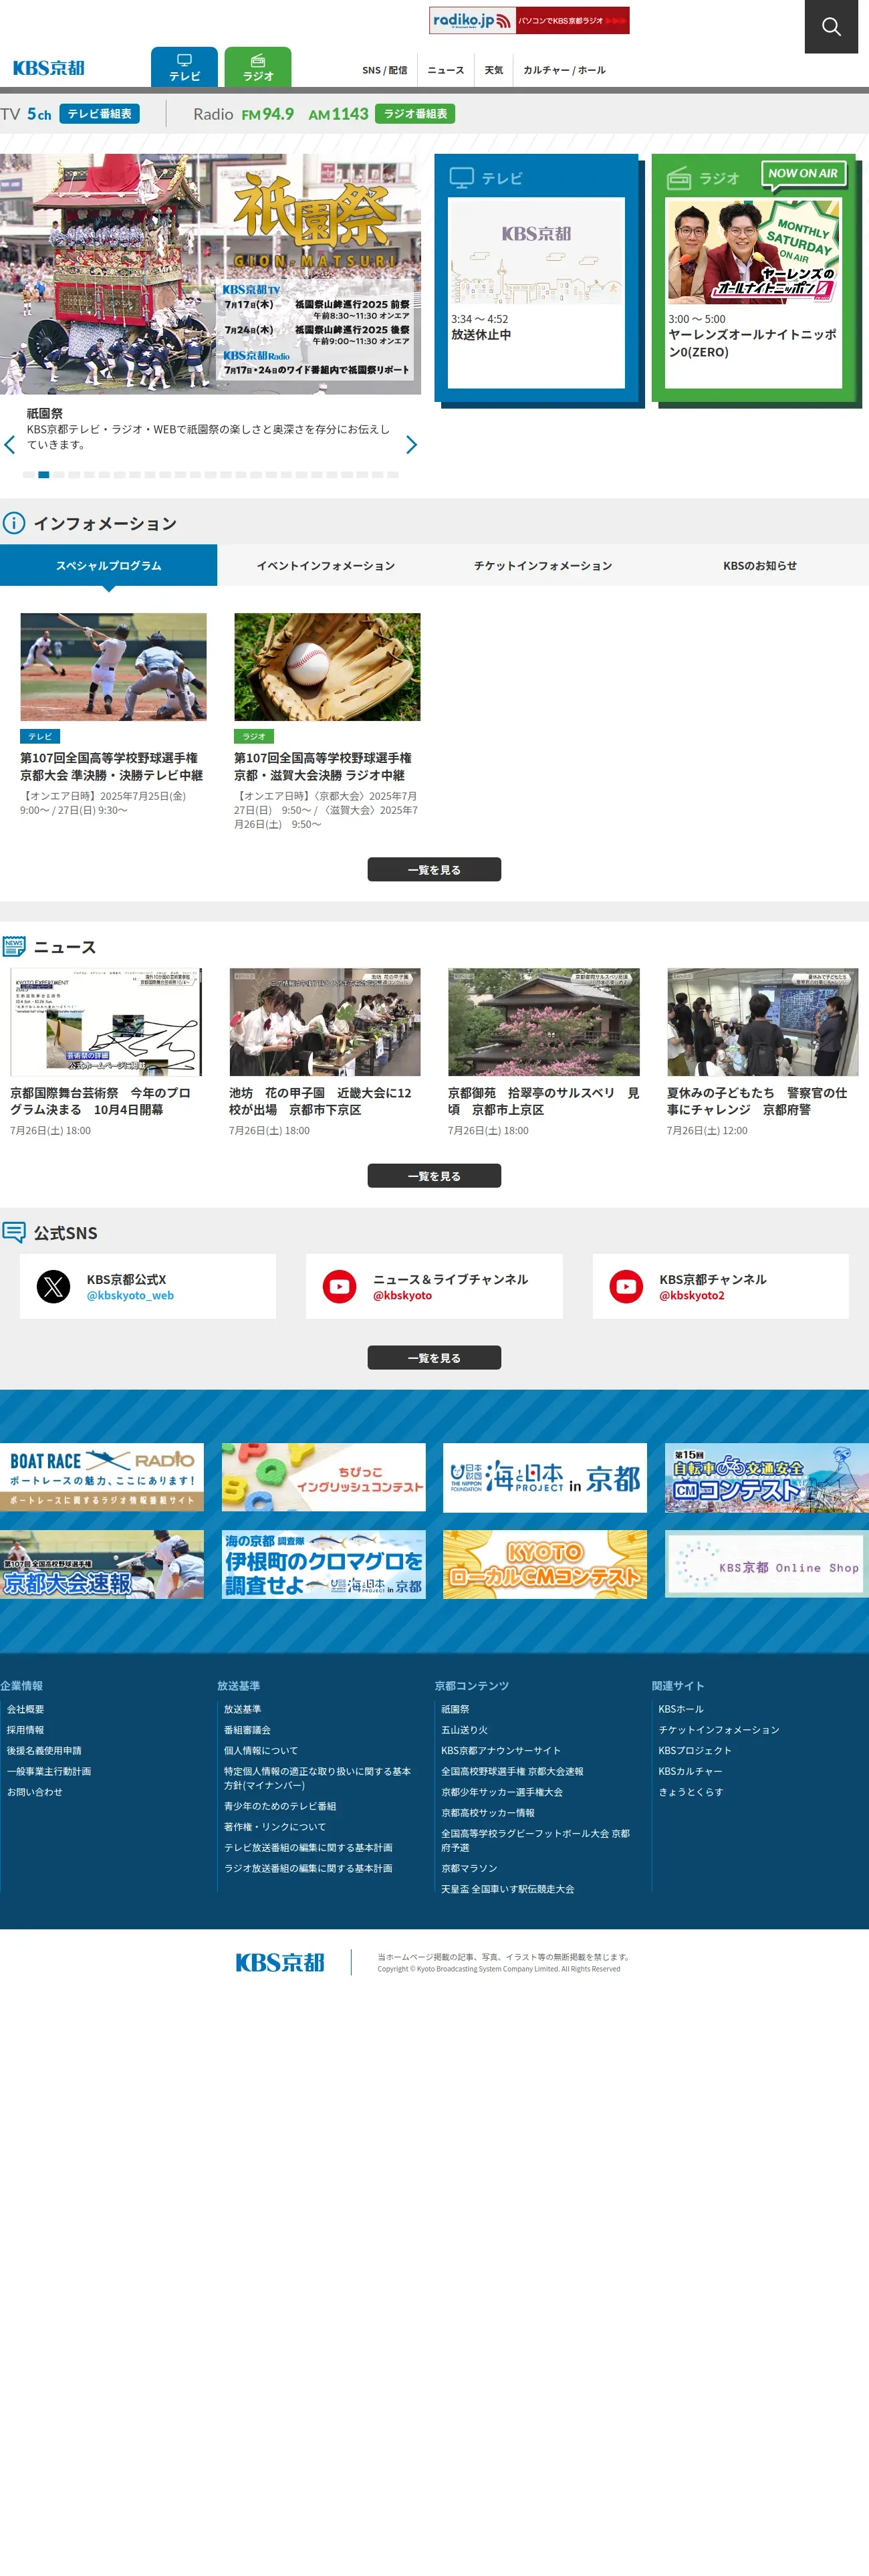Open SNS / 配信 menu

point(384,70)
